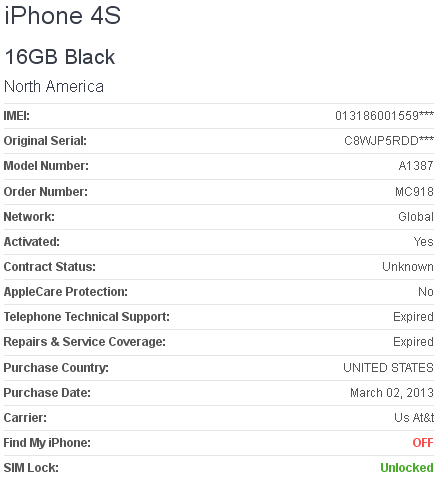Select the Original Serial value C8WJP5RDD
This screenshot has width=439, height=479.
coord(389,141)
